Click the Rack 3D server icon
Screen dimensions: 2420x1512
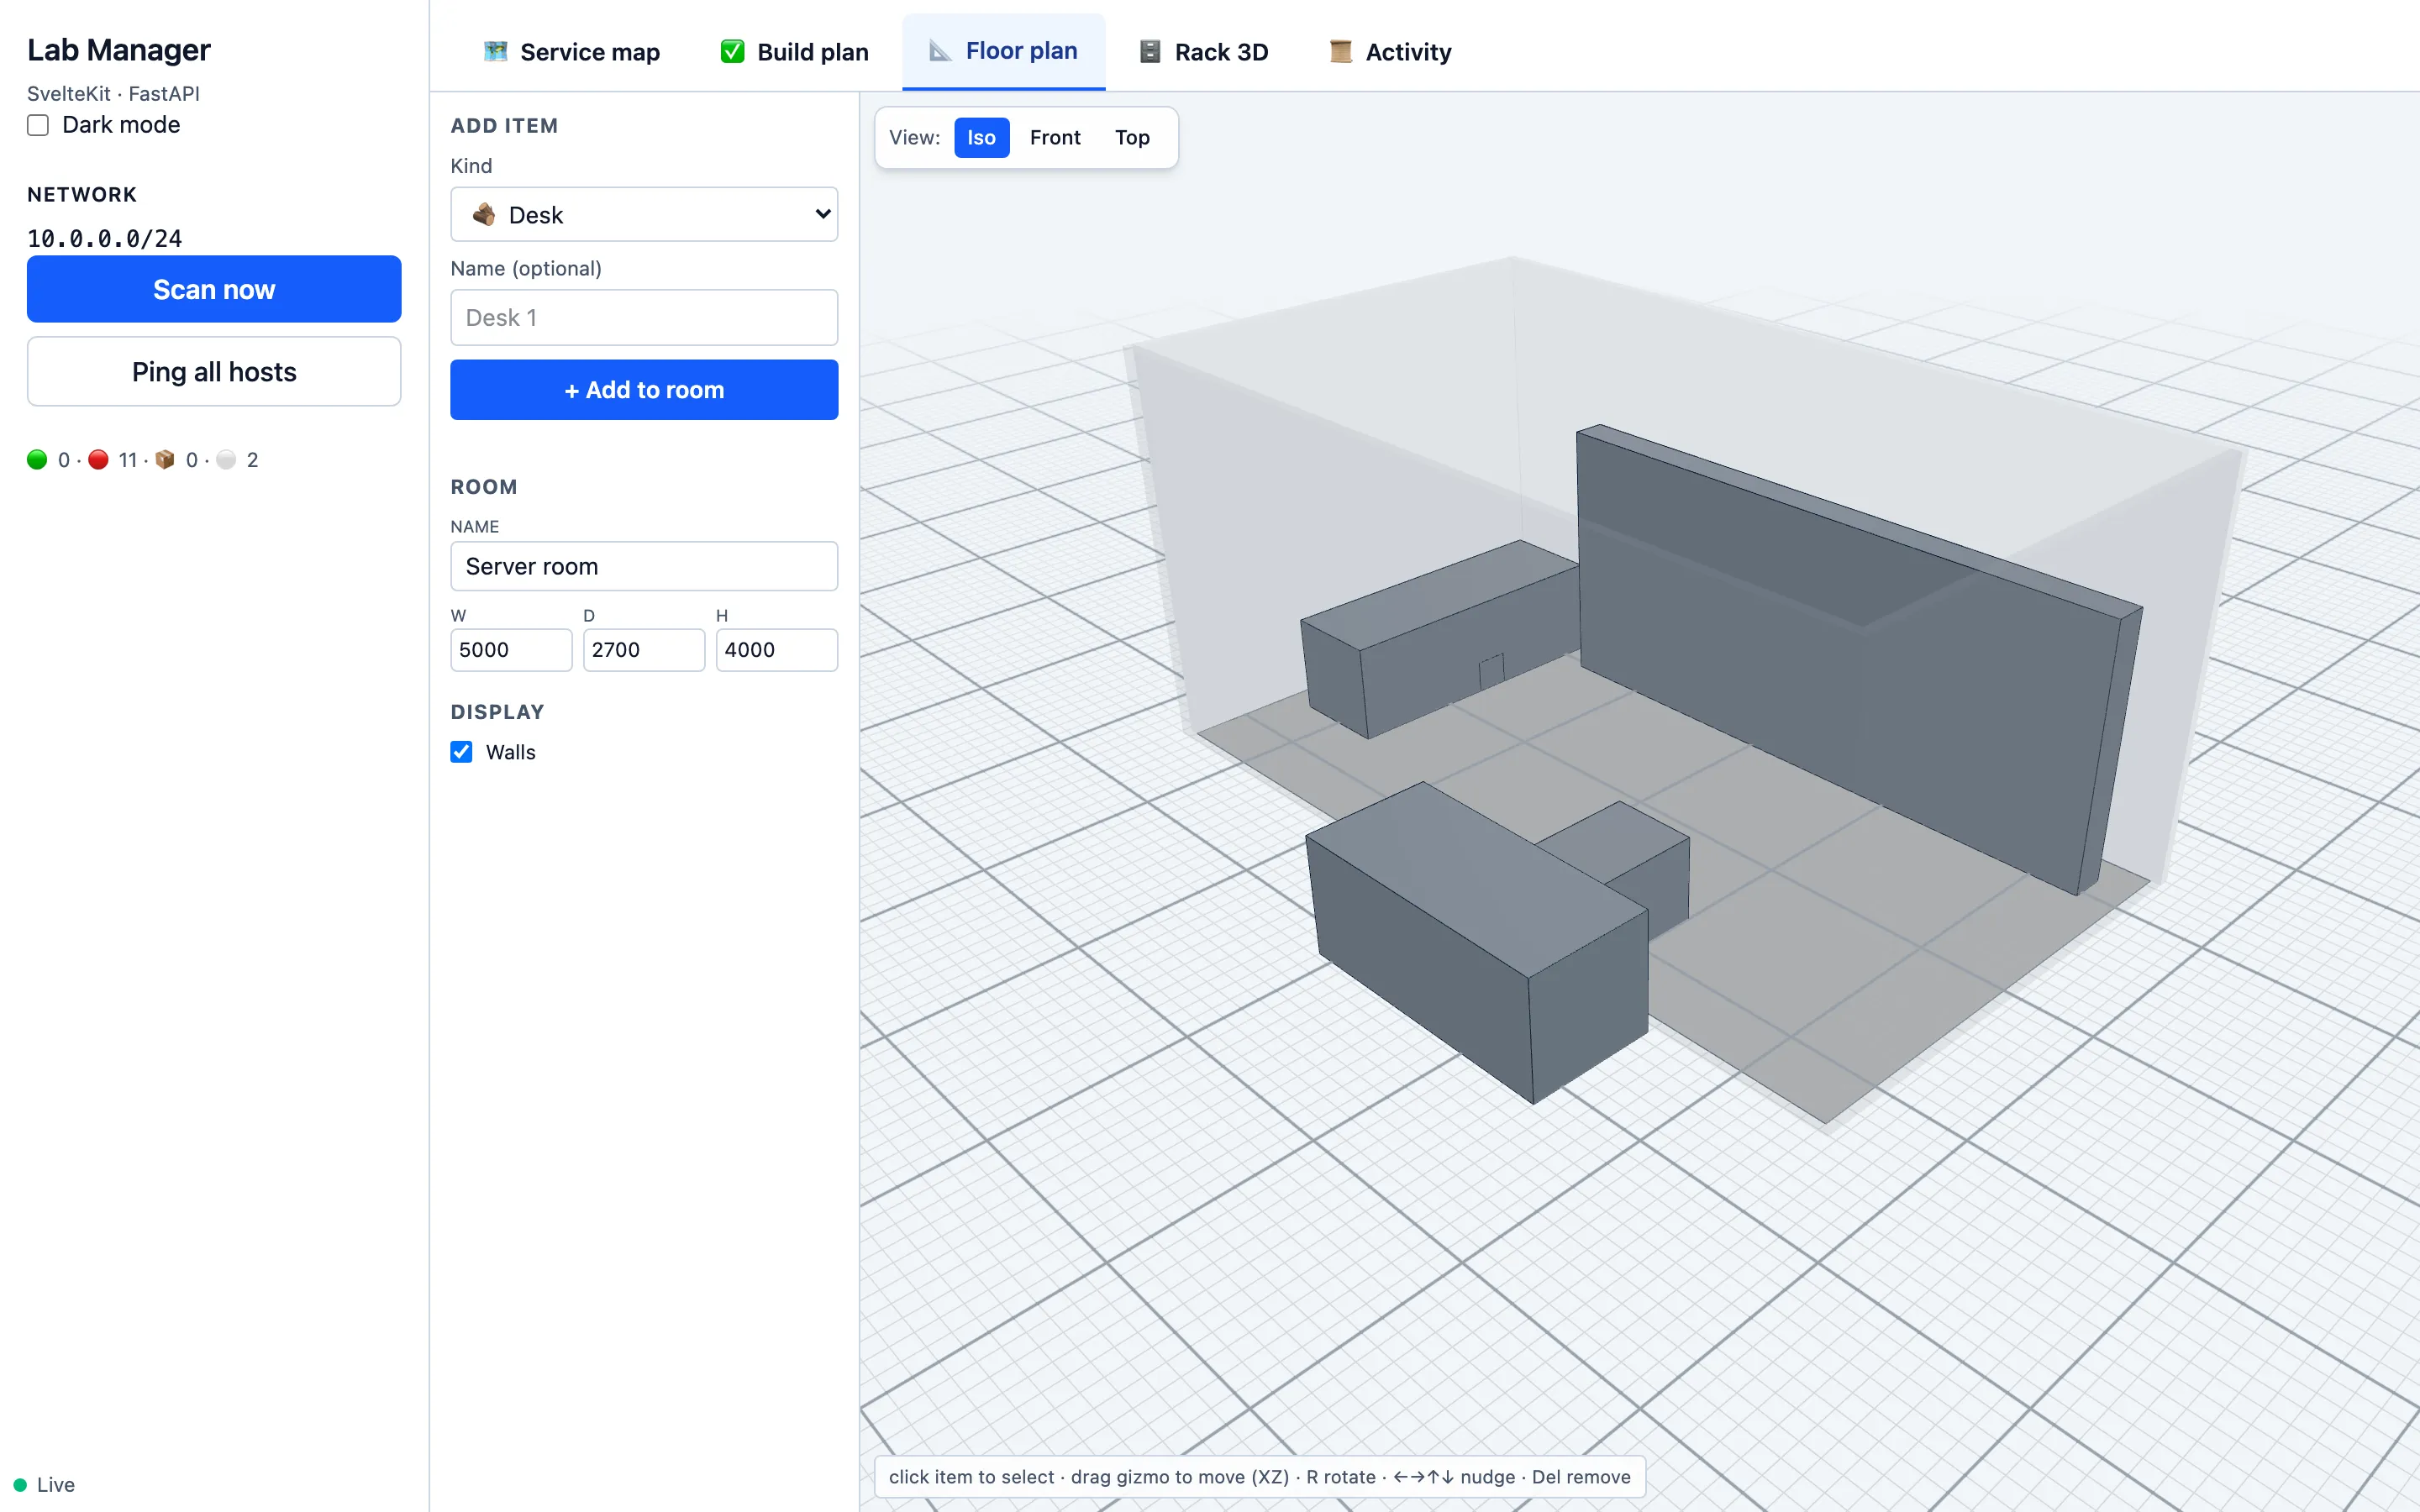[x=1150, y=51]
